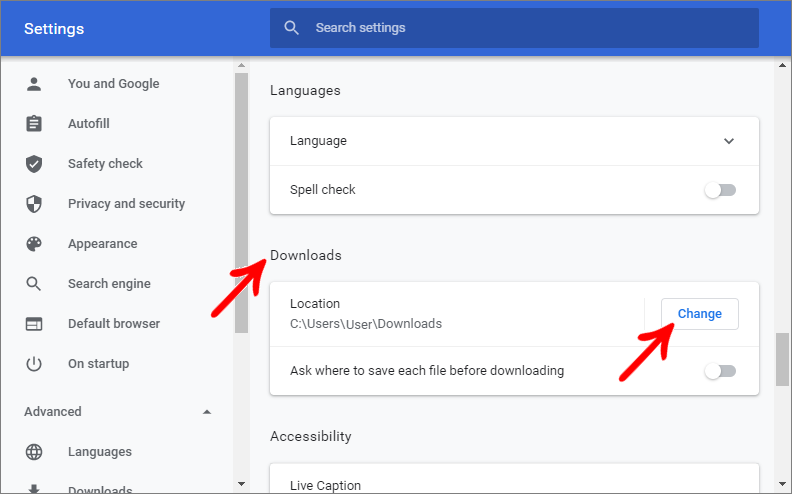Click the Privacy and security shield icon
This screenshot has width=792, height=494.
[34, 204]
